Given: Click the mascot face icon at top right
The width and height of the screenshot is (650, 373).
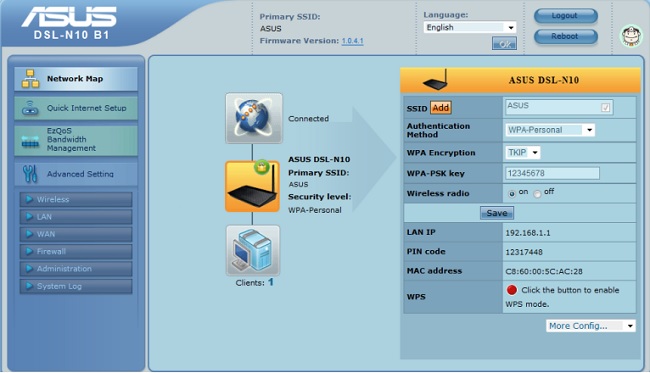Looking at the screenshot, I should tap(631, 36).
